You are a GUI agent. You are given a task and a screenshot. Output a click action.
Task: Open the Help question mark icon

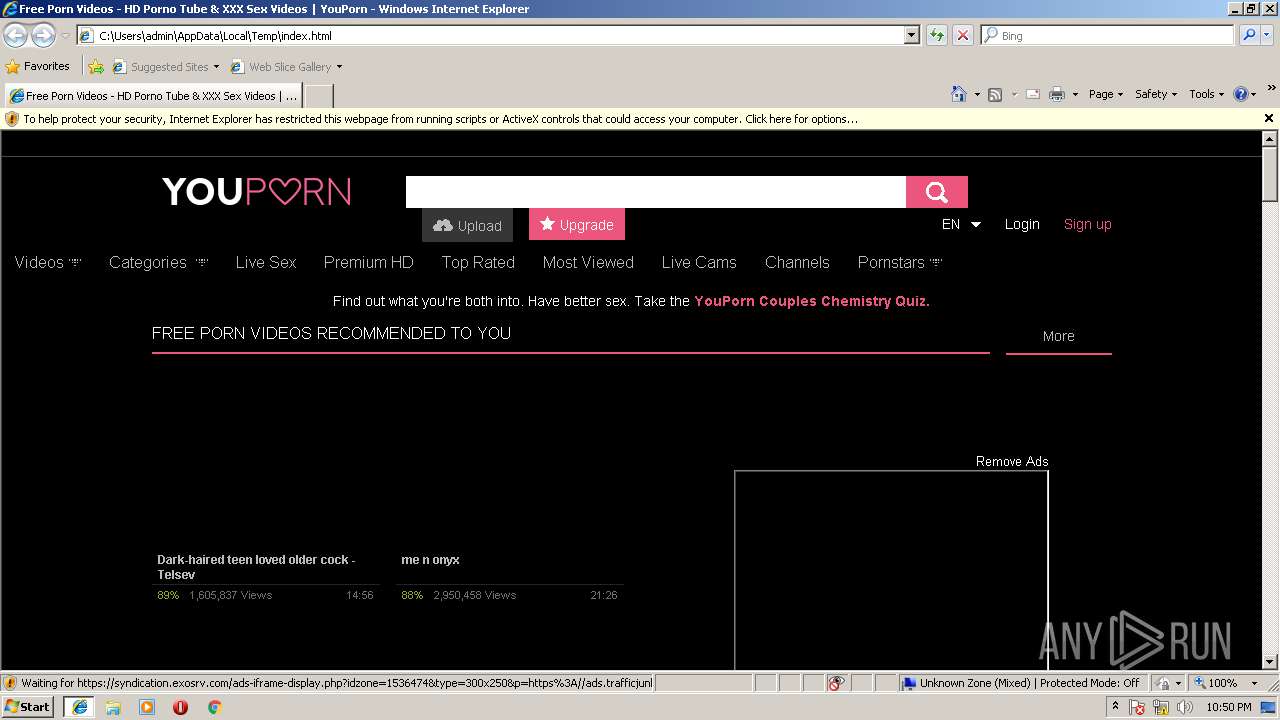(1241, 94)
